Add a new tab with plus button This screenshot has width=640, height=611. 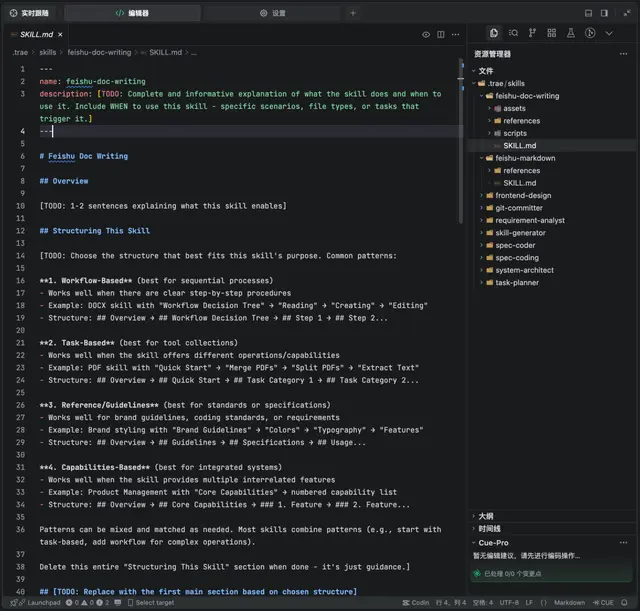[353, 13]
